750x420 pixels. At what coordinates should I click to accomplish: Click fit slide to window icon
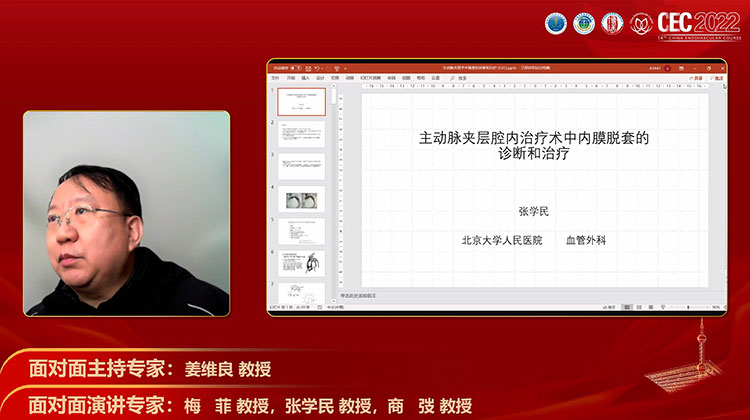coord(725,307)
